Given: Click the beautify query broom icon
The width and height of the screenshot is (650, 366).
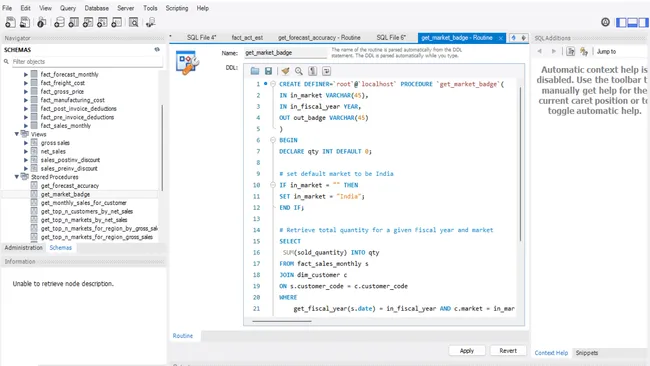Looking at the screenshot, I should 285,71.
